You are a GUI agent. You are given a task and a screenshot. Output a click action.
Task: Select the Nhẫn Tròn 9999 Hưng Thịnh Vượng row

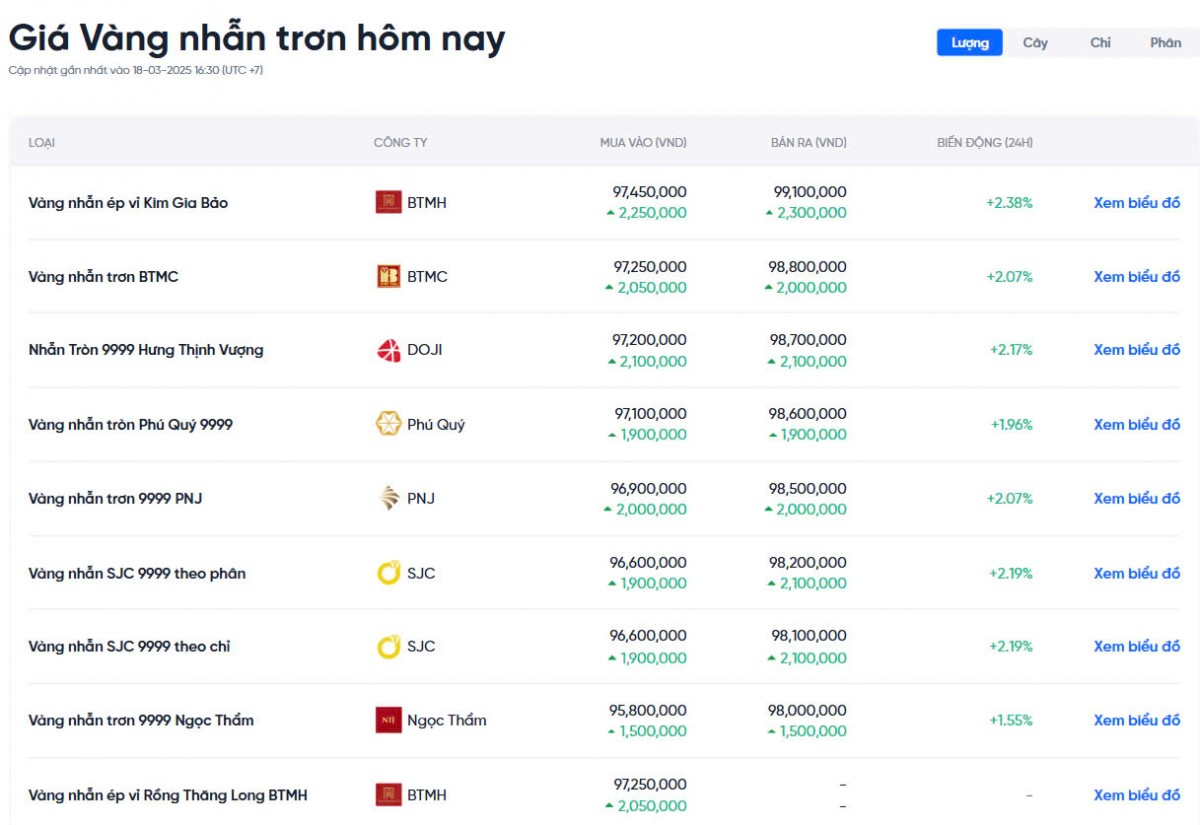146,350
